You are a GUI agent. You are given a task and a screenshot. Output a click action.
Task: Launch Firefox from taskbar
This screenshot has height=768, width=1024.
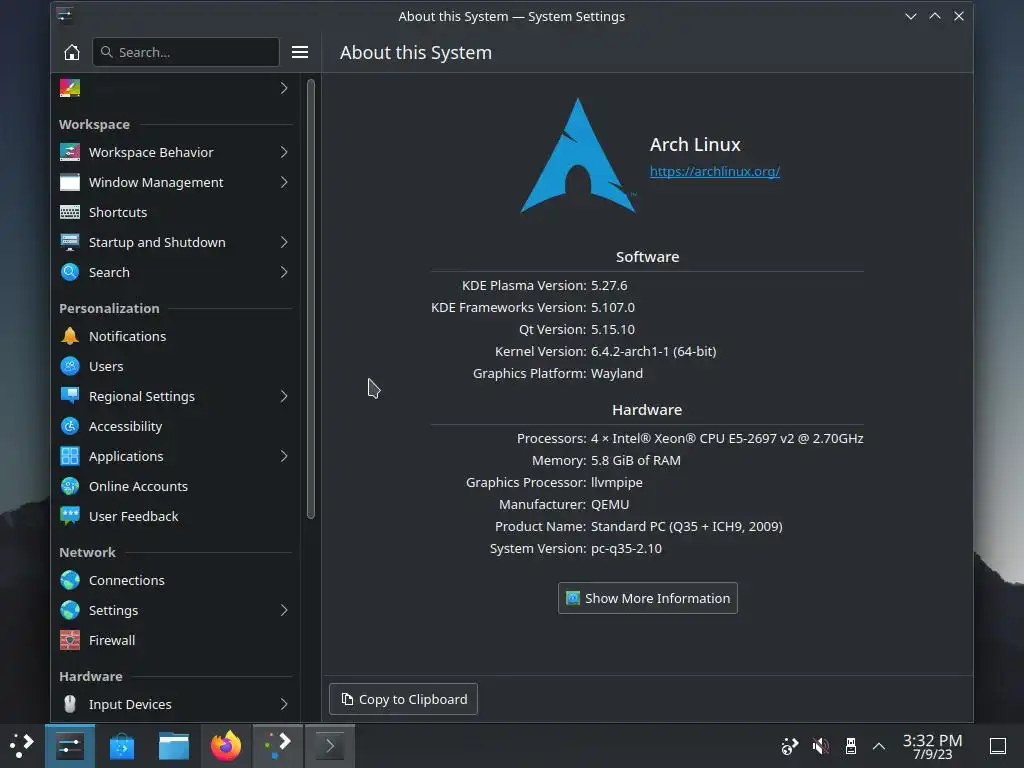pos(226,746)
